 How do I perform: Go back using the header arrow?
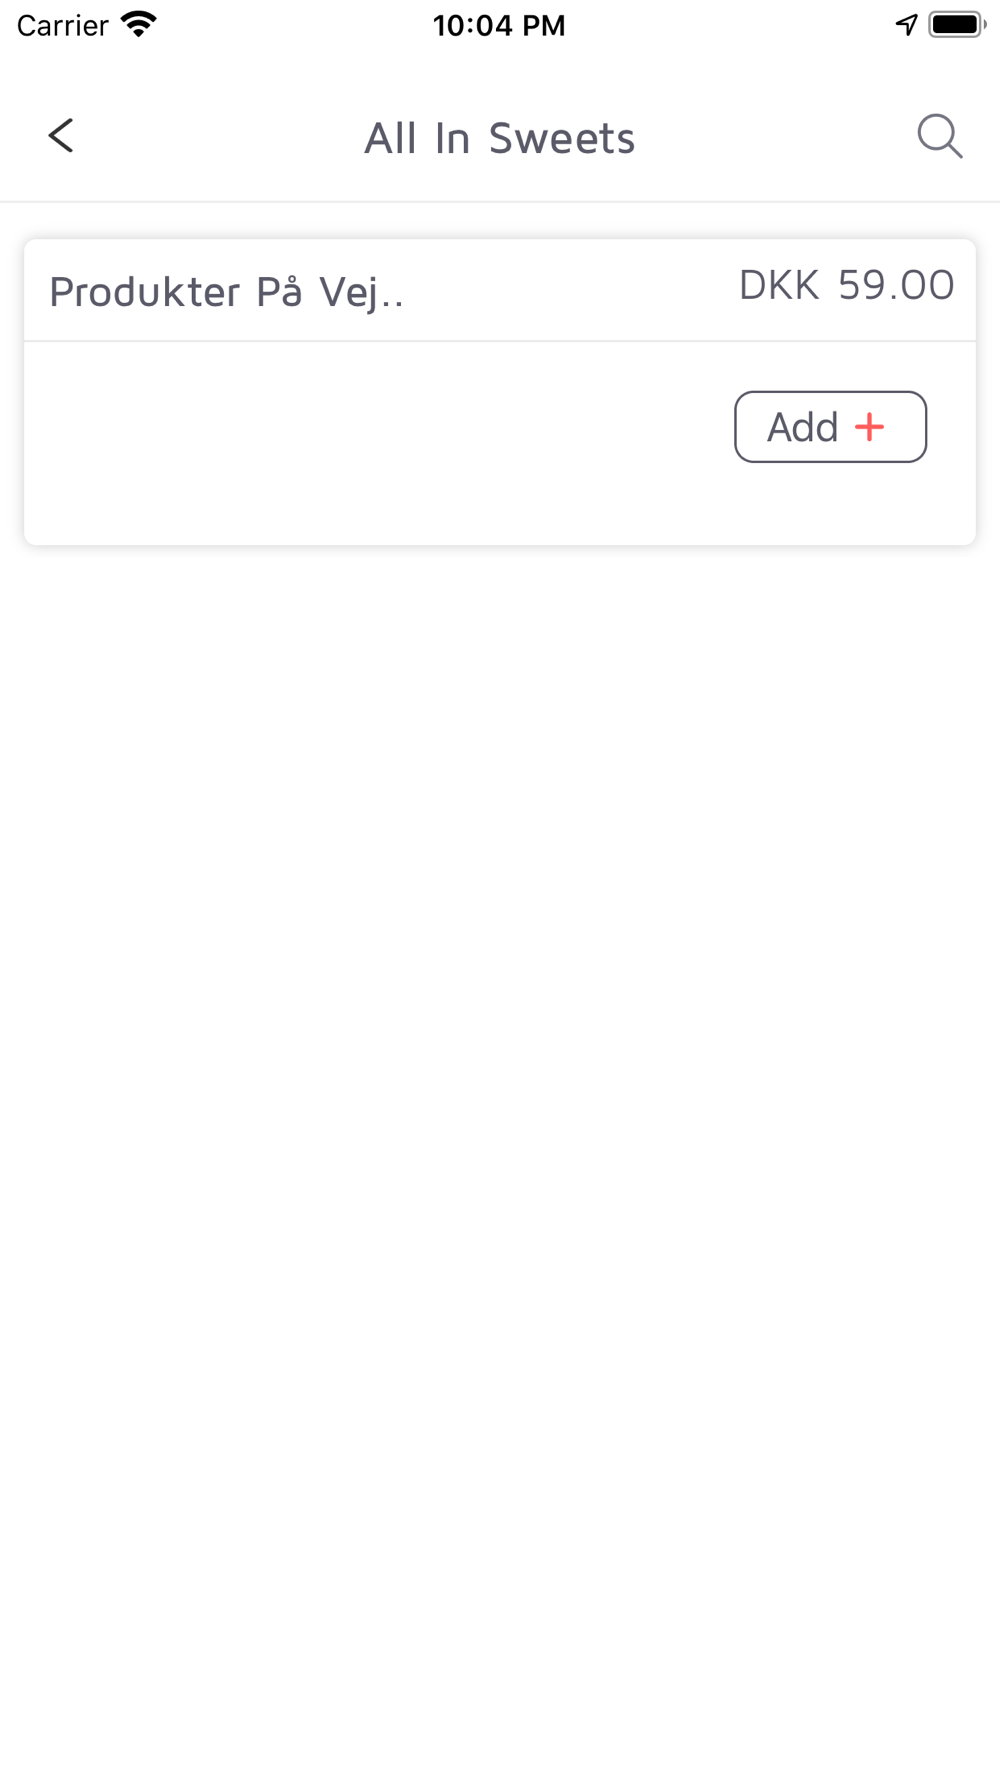click(x=61, y=136)
